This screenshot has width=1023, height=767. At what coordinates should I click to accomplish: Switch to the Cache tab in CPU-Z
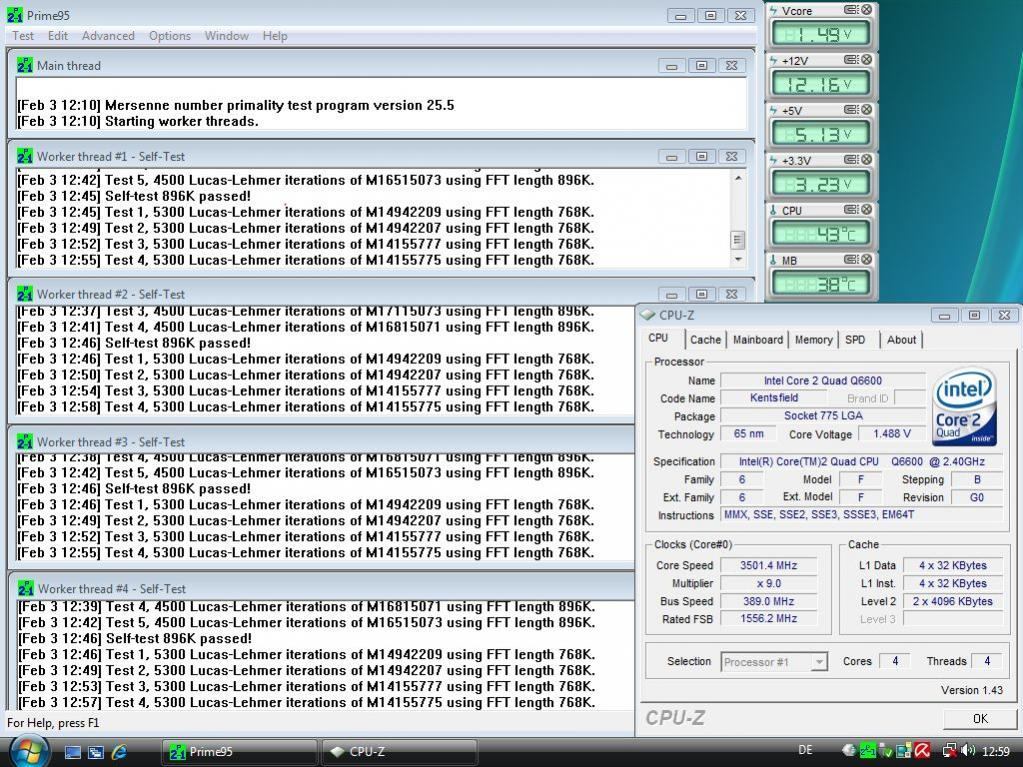click(x=705, y=340)
